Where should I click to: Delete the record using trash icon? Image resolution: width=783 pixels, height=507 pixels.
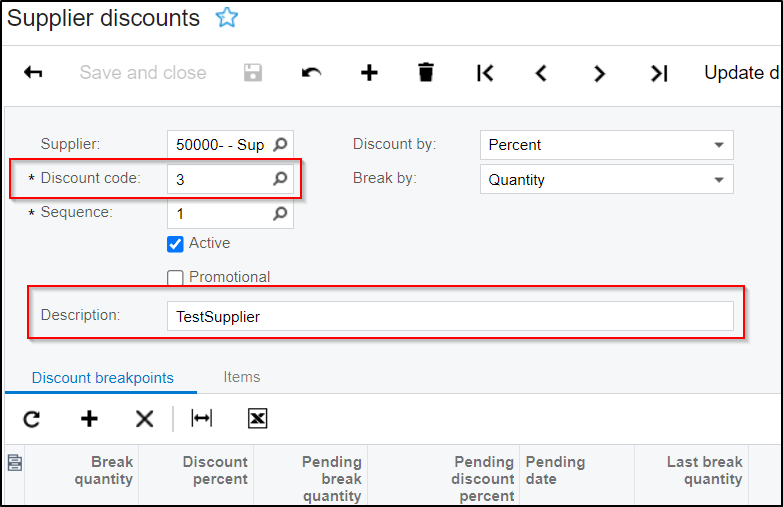tap(426, 73)
